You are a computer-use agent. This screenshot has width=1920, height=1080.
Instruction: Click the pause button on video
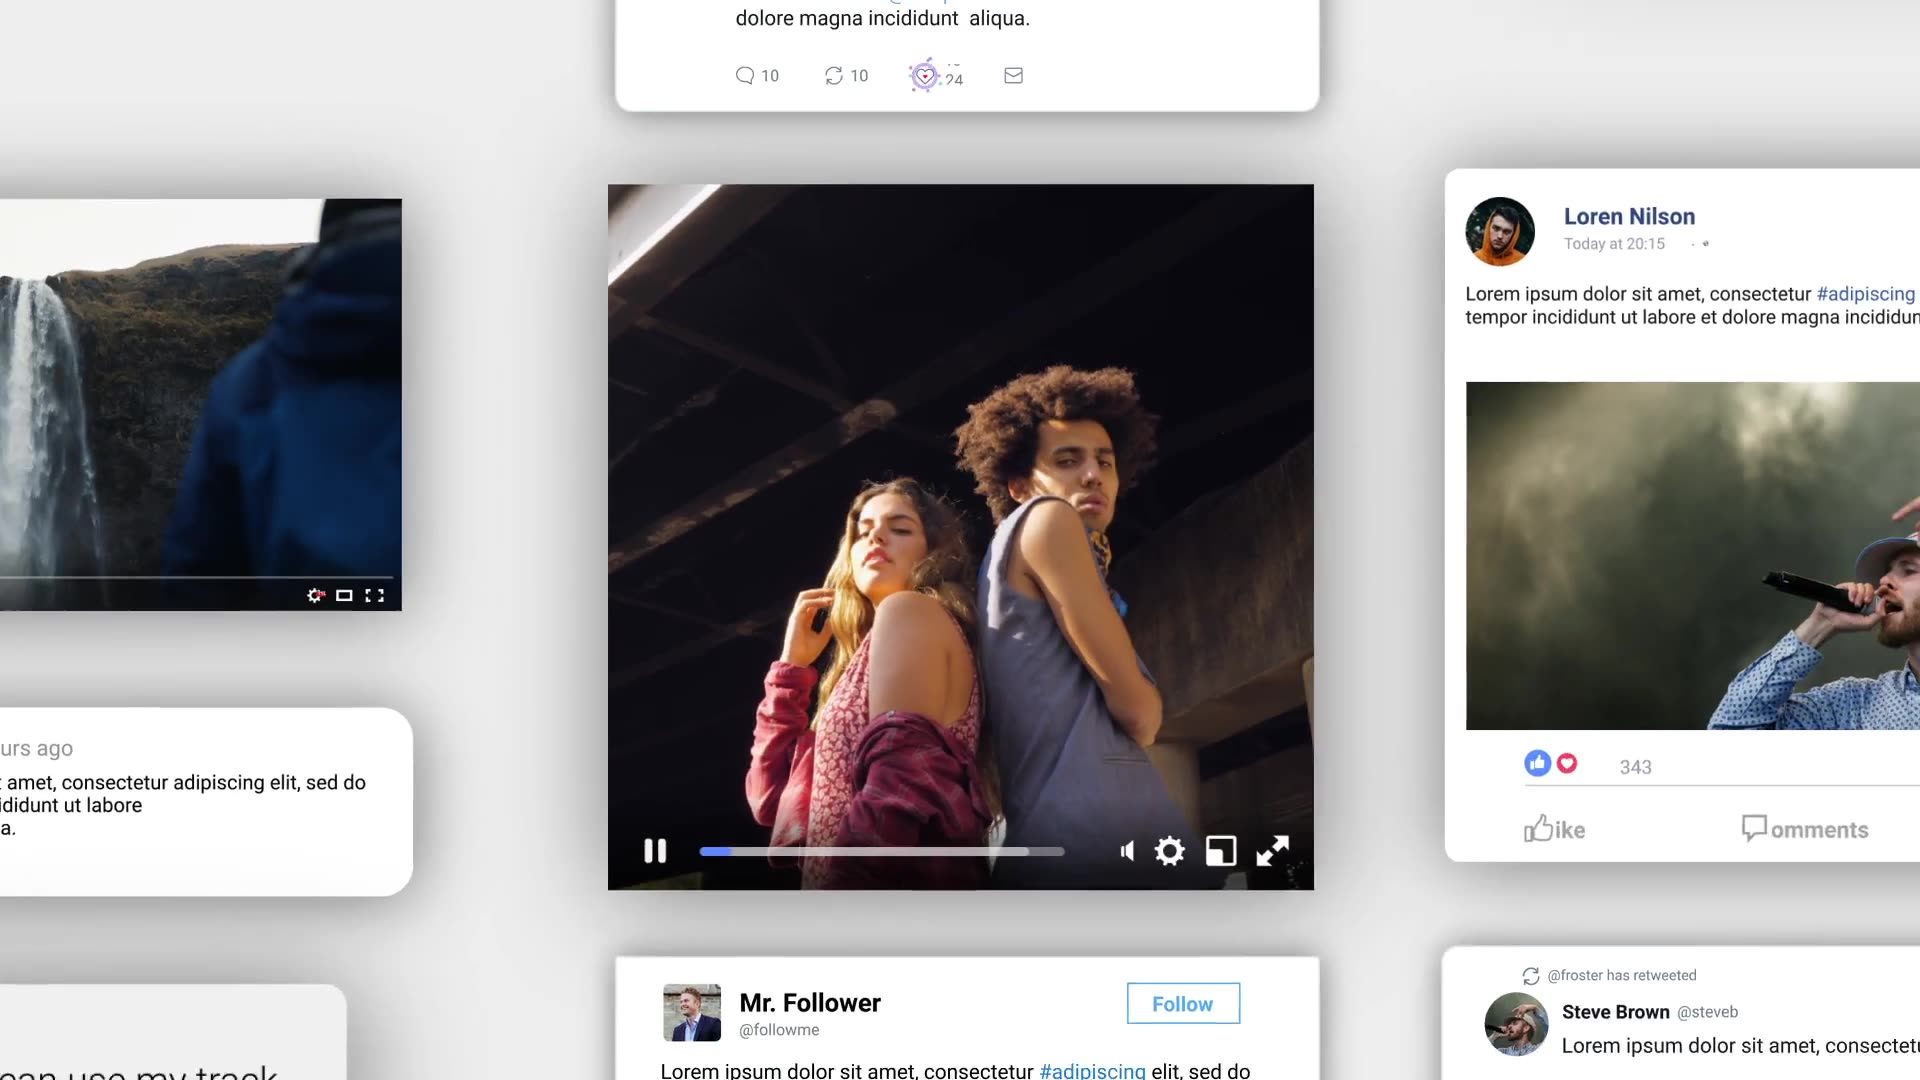654,851
